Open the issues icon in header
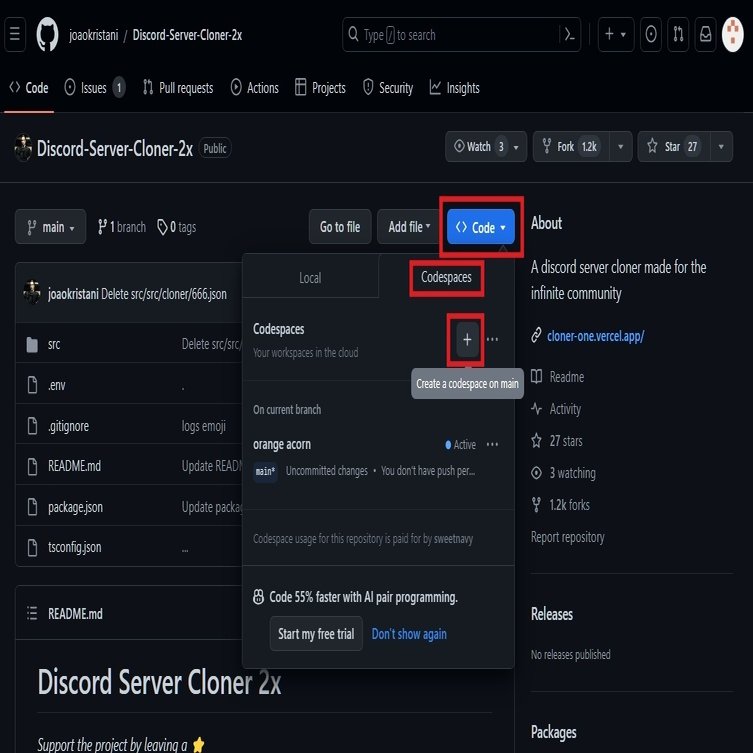The image size is (753, 753). (x=651, y=34)
